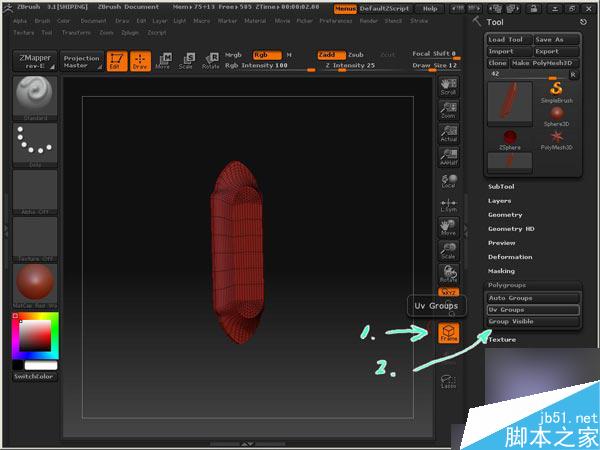Click the Scroll canvas icon
Screen dimensions: 600x450
[448, 86]
